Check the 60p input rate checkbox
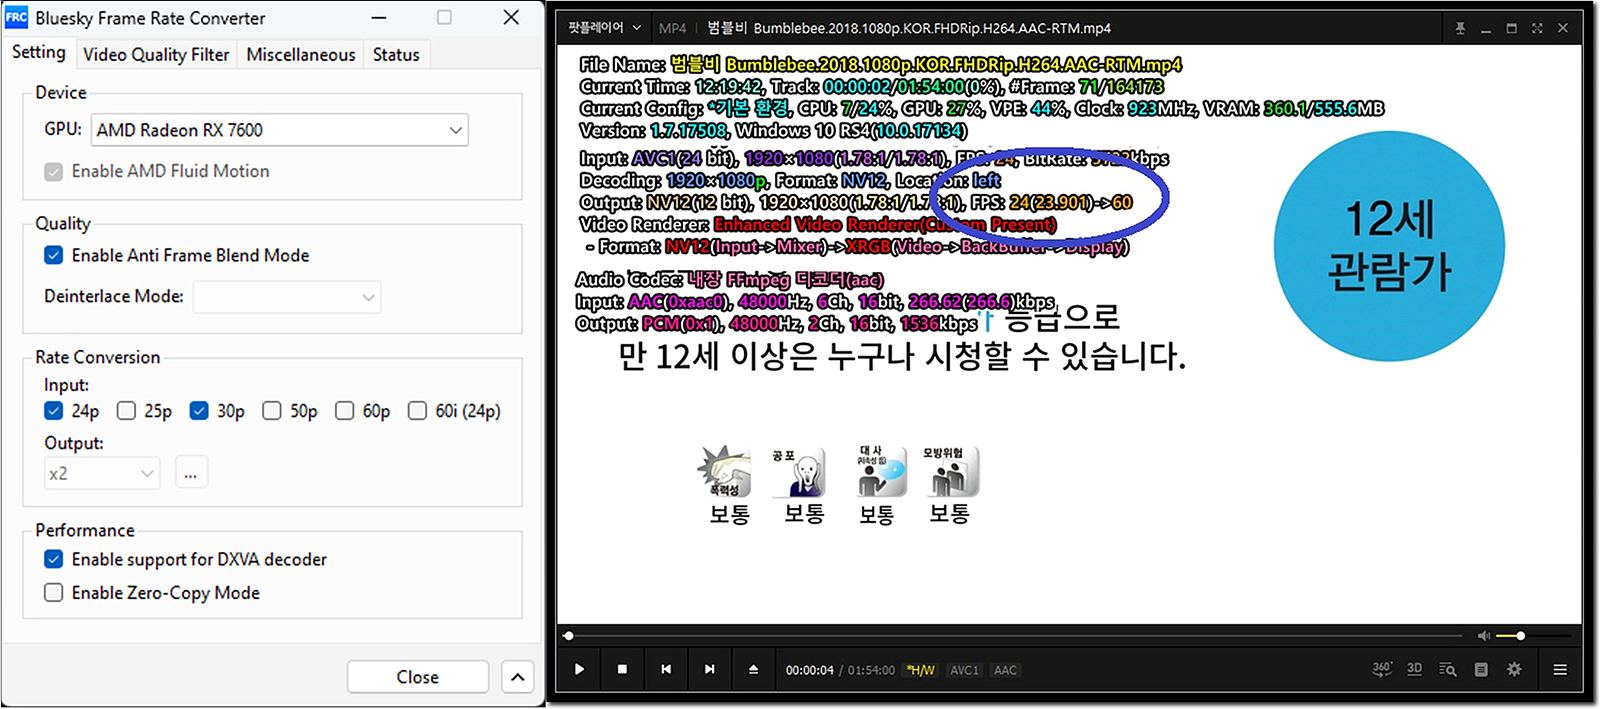The height and width of the screenshot is (709, 1600). (345, 411)
